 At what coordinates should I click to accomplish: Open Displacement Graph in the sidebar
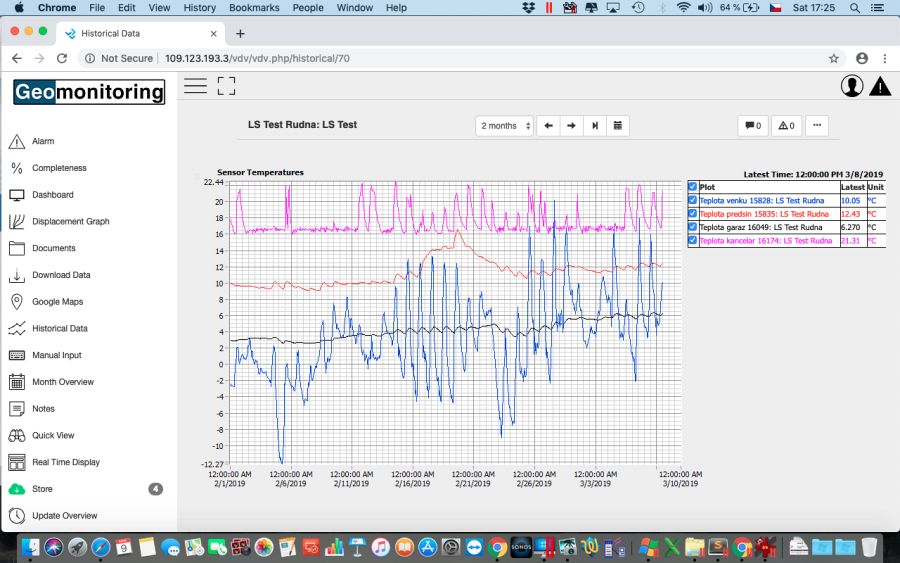pyautogui.click(x=71, y=222)
